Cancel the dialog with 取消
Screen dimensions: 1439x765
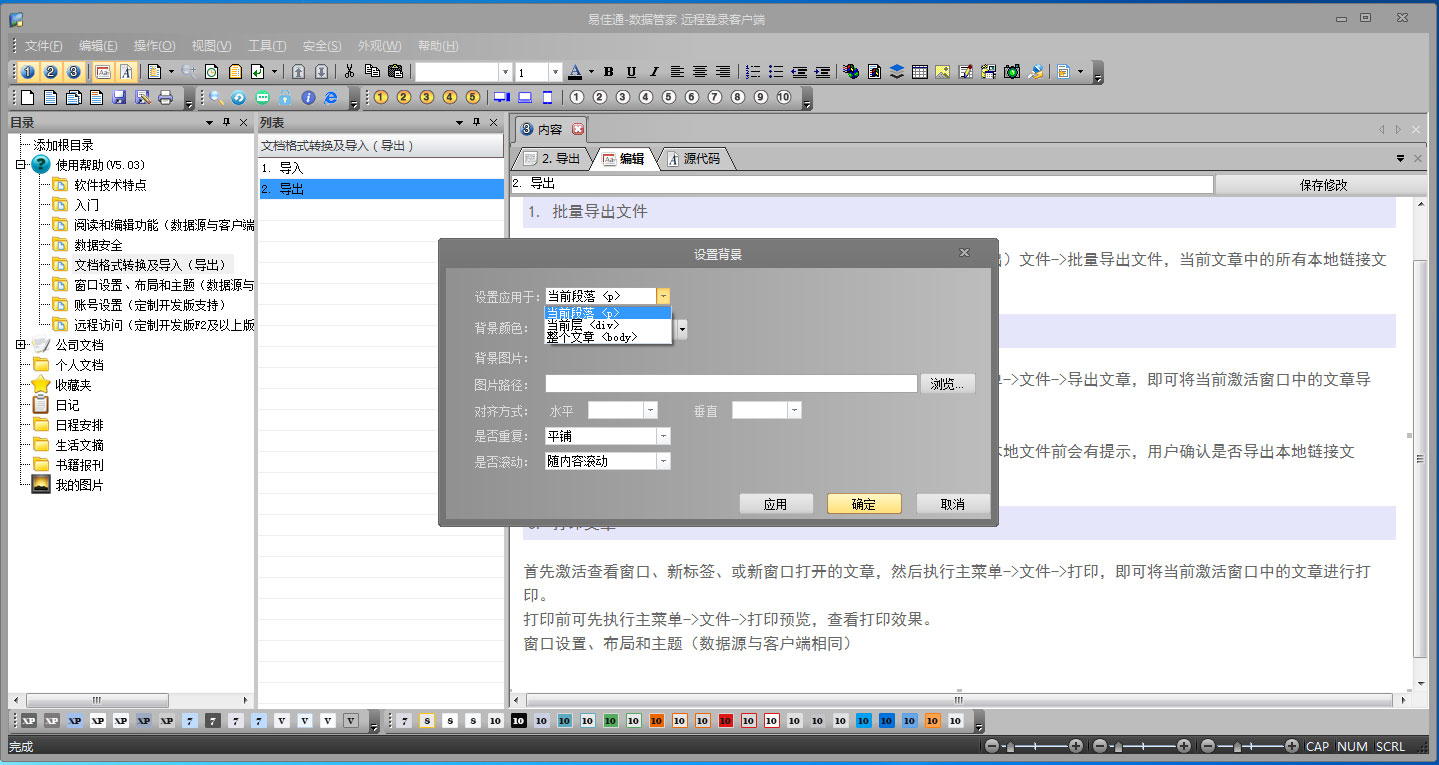pyautogui.click(x=952, y=504)
